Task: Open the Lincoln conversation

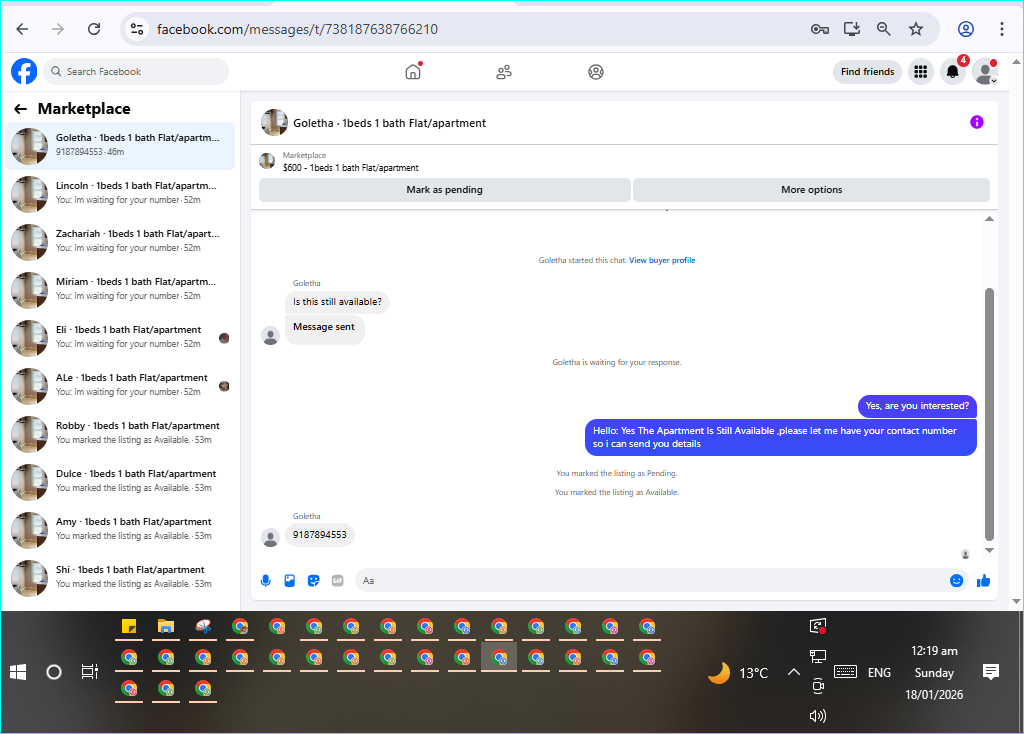Action: [120, 193]
